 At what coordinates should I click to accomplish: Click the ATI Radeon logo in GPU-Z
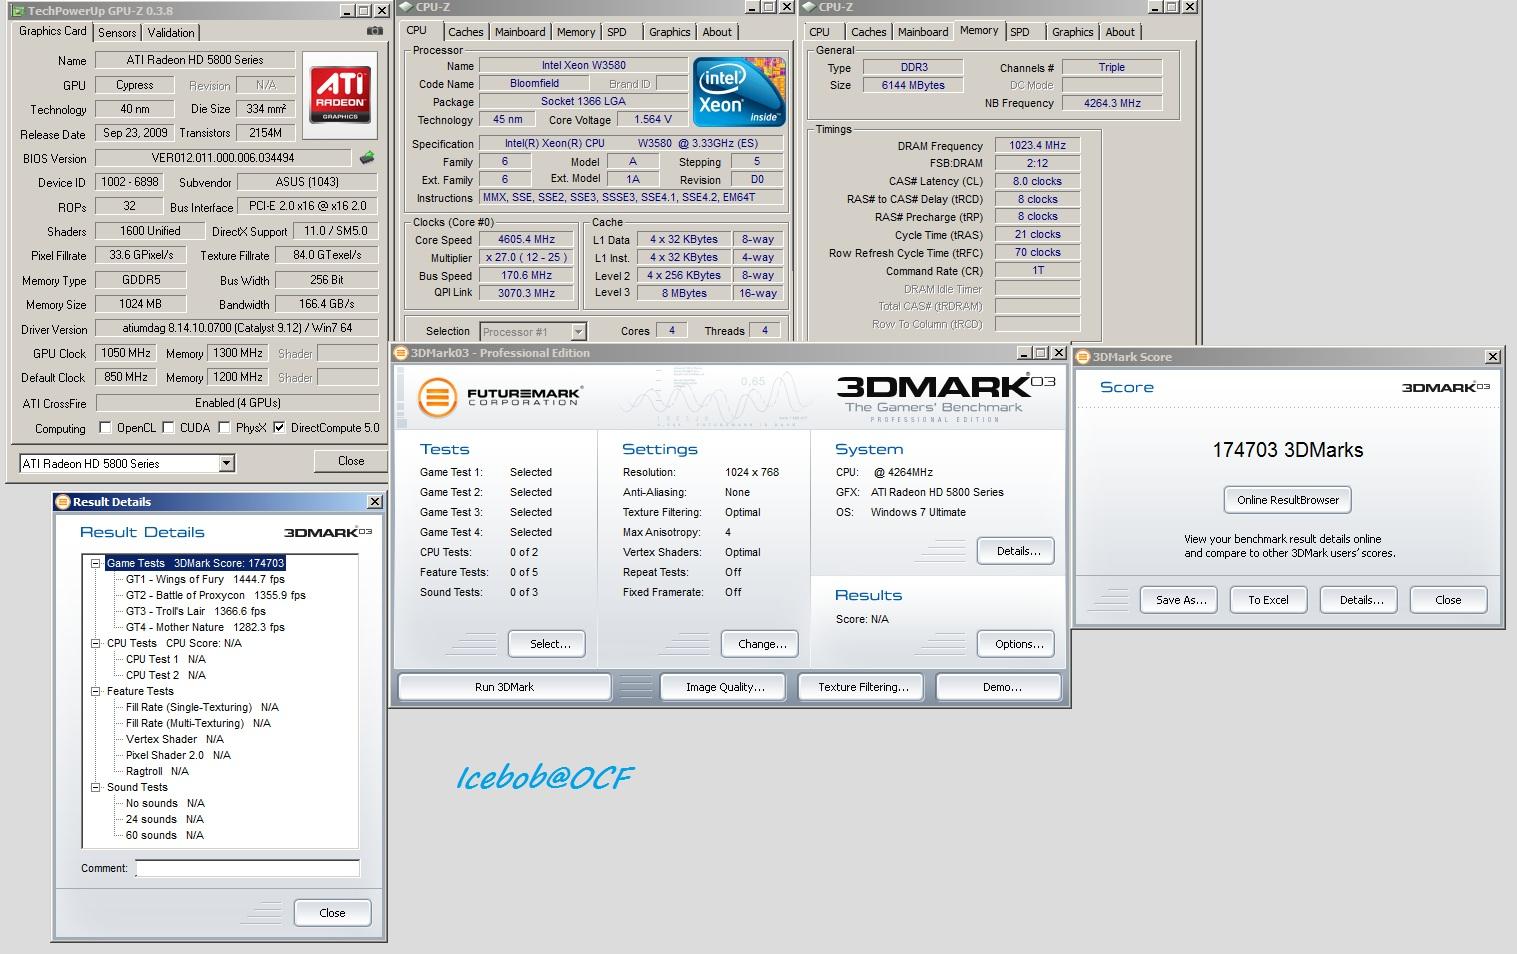340,95
